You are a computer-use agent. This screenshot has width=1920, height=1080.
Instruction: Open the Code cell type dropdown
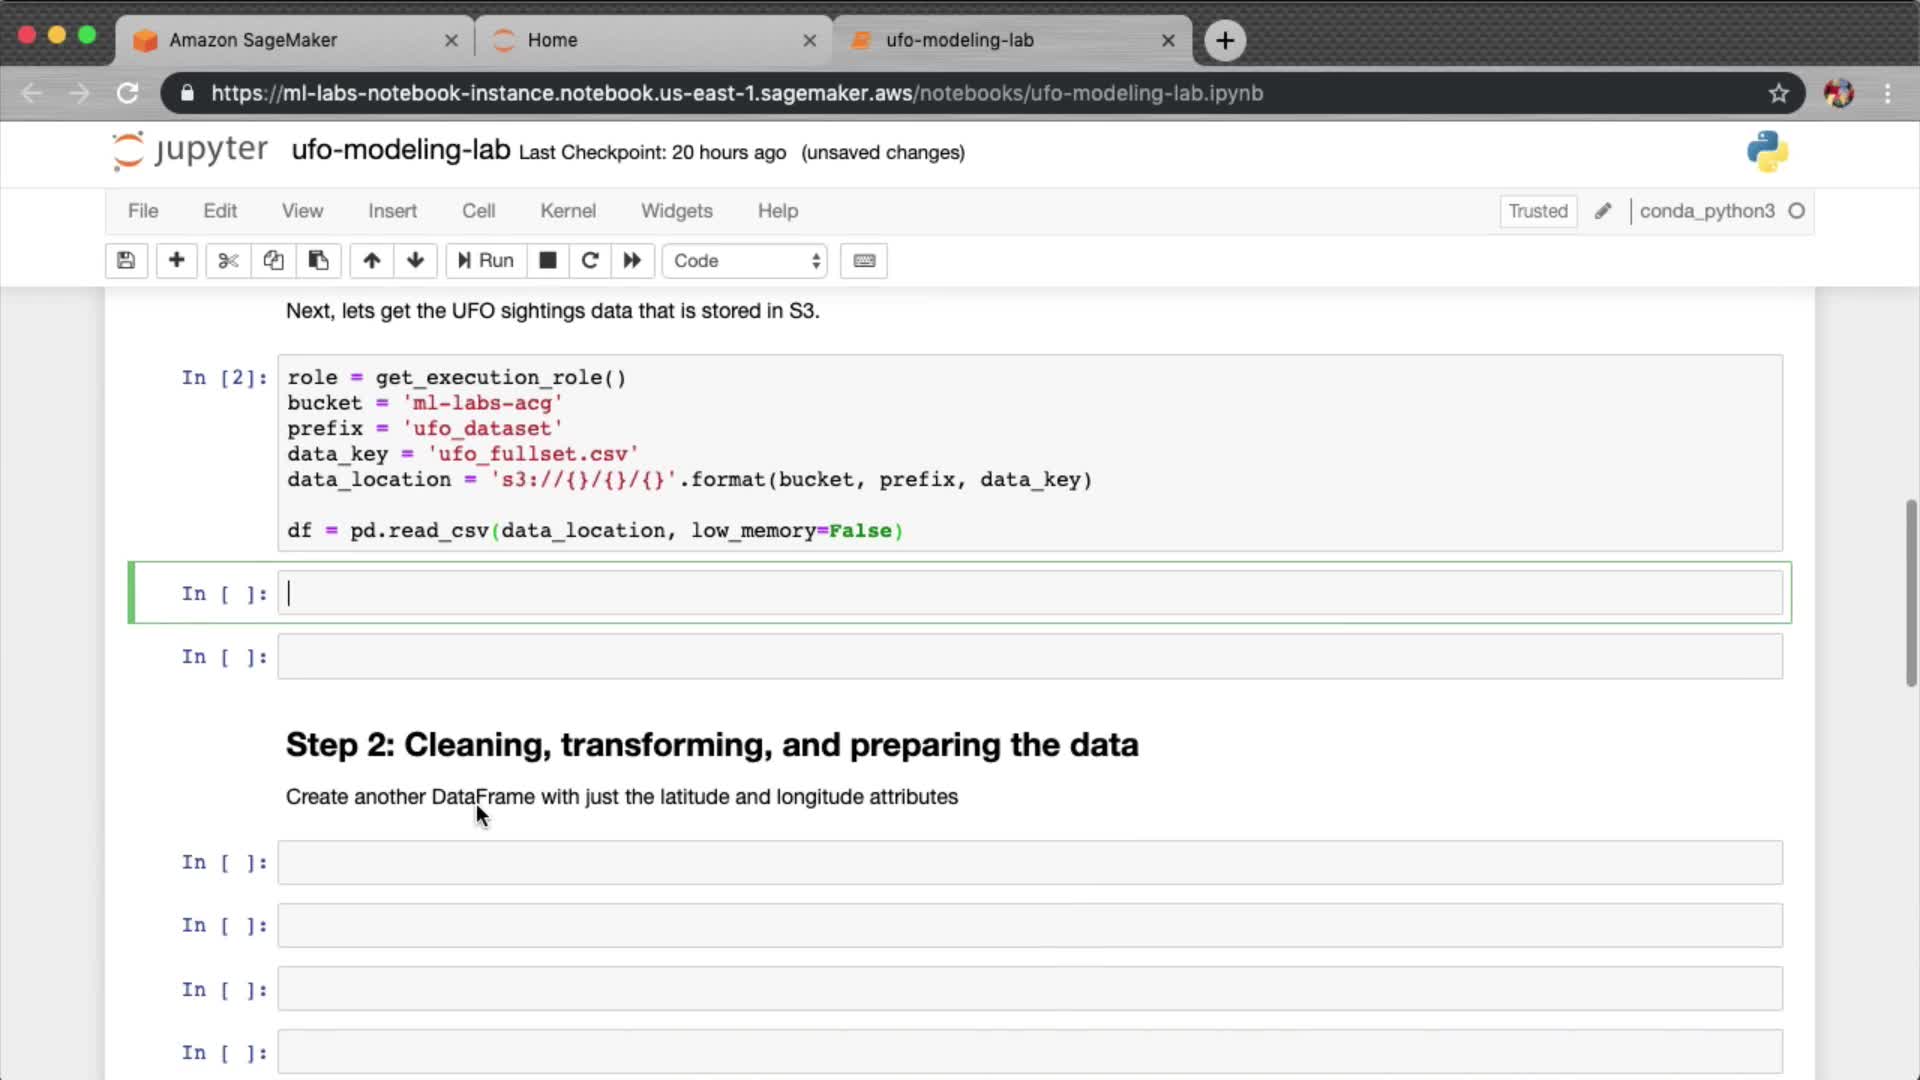pos(745,261)
